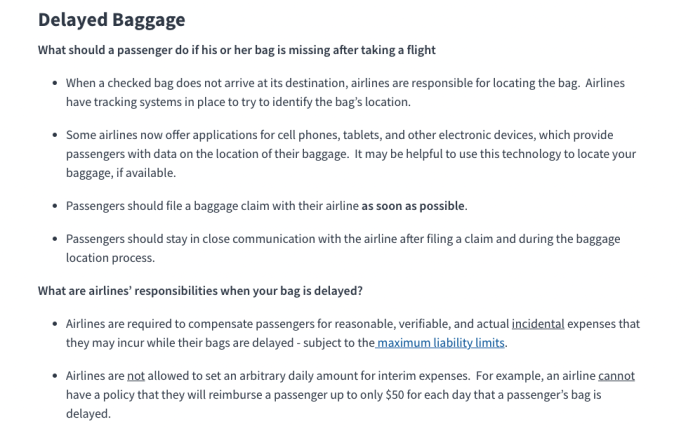Click the bullet before "Passengers should stay"

click(53, 239)
